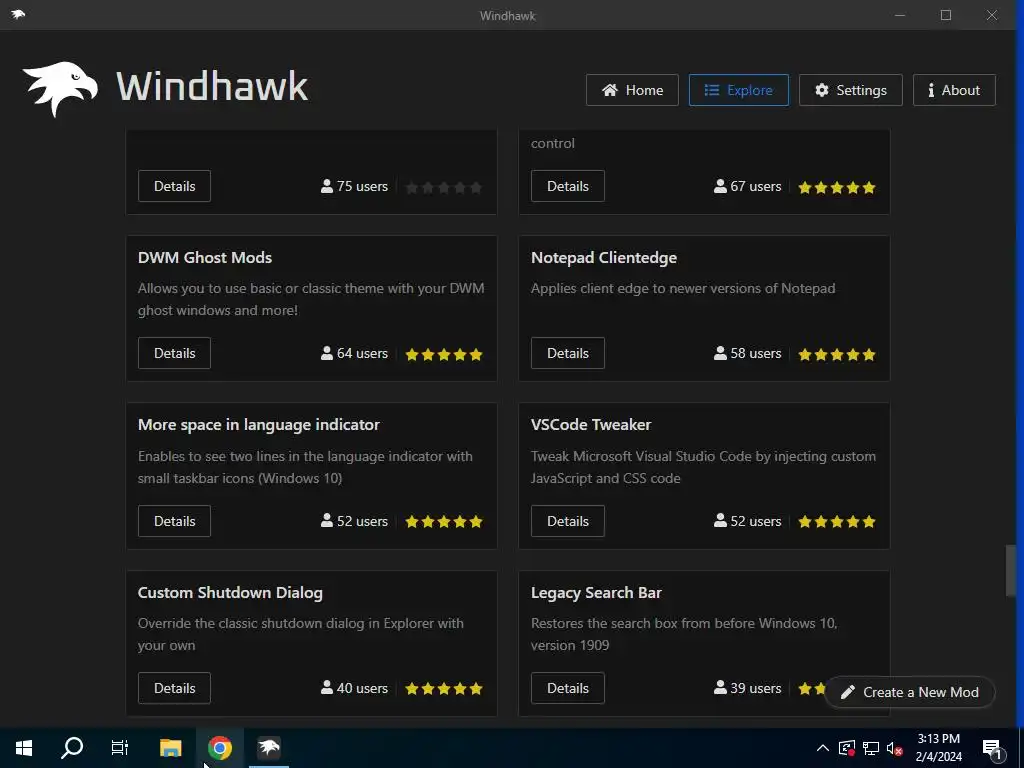Open Details for VSCode Tweaker

[568, 521]
